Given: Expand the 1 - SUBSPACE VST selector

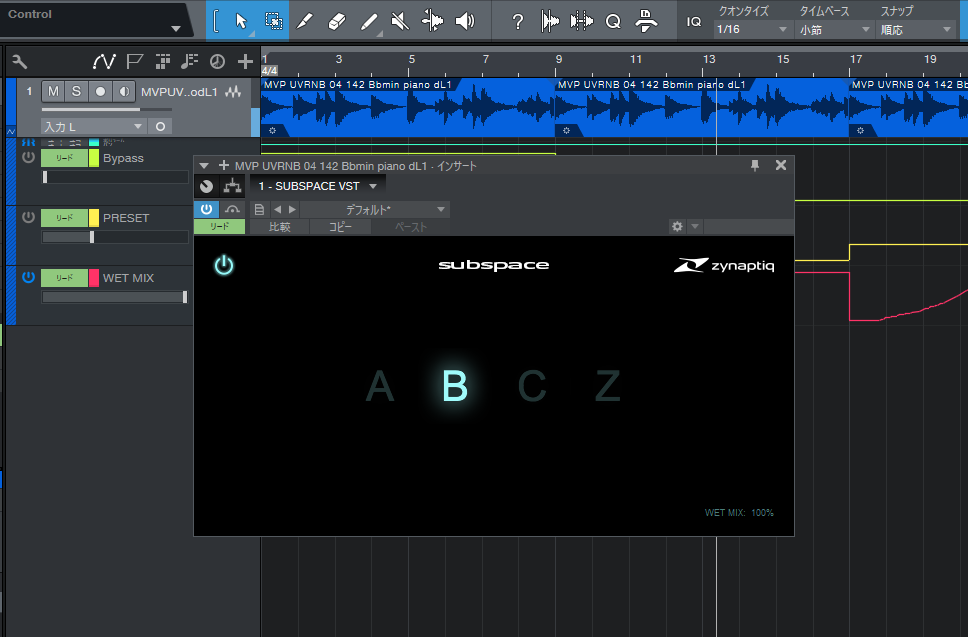Looking at the screenshot, I should [317, 186].
